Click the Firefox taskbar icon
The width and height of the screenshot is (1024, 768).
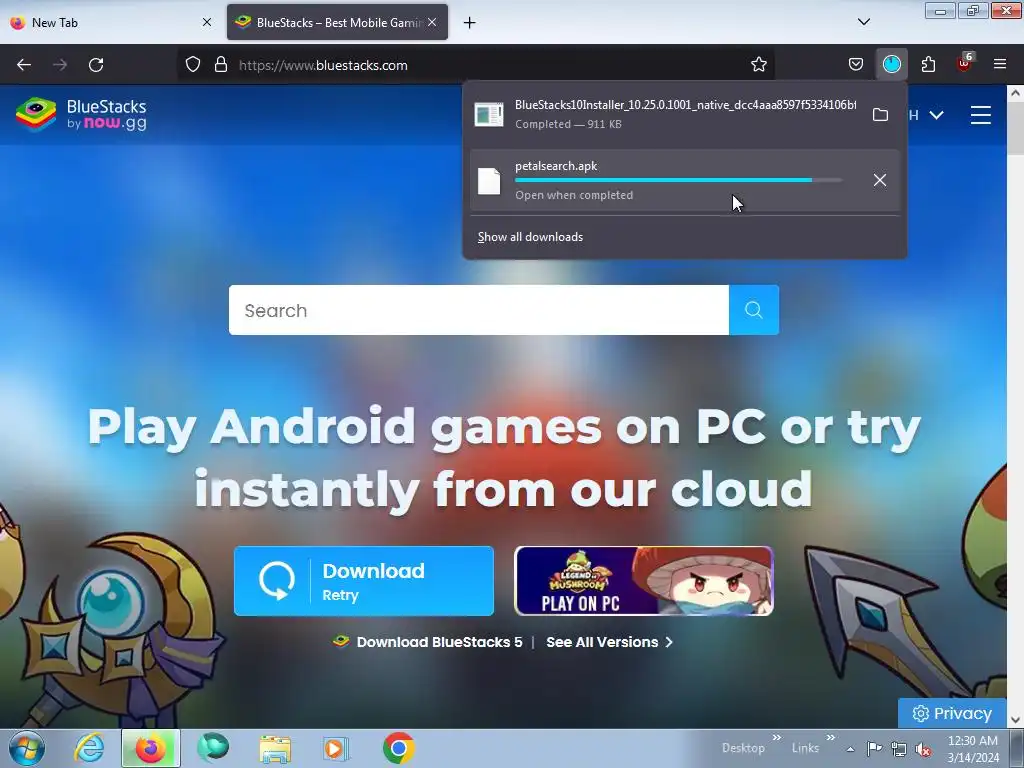pyautogui.click(x=150, y=748)
